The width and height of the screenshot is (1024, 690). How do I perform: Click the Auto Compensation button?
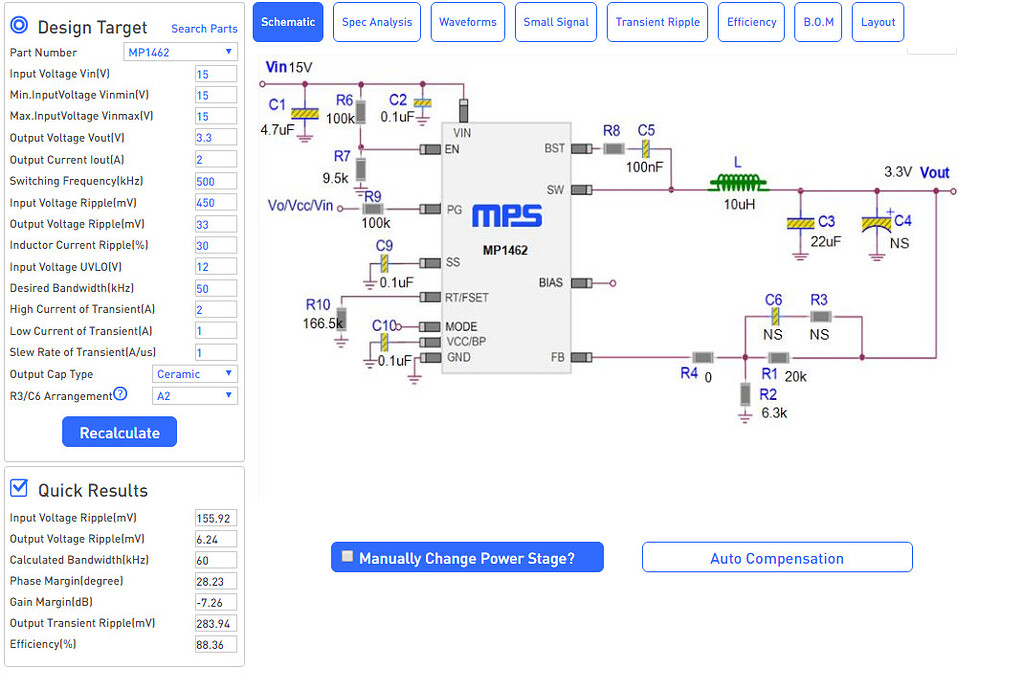coord(776,557)
